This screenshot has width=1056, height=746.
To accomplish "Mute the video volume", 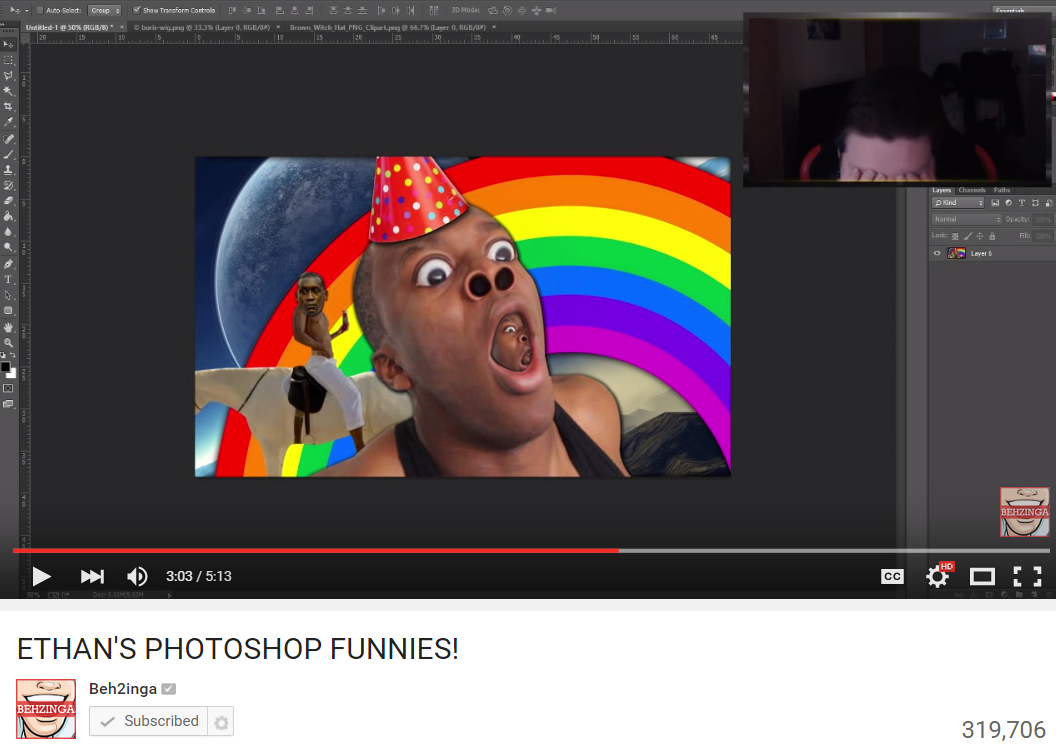I will tap(137, 576).
